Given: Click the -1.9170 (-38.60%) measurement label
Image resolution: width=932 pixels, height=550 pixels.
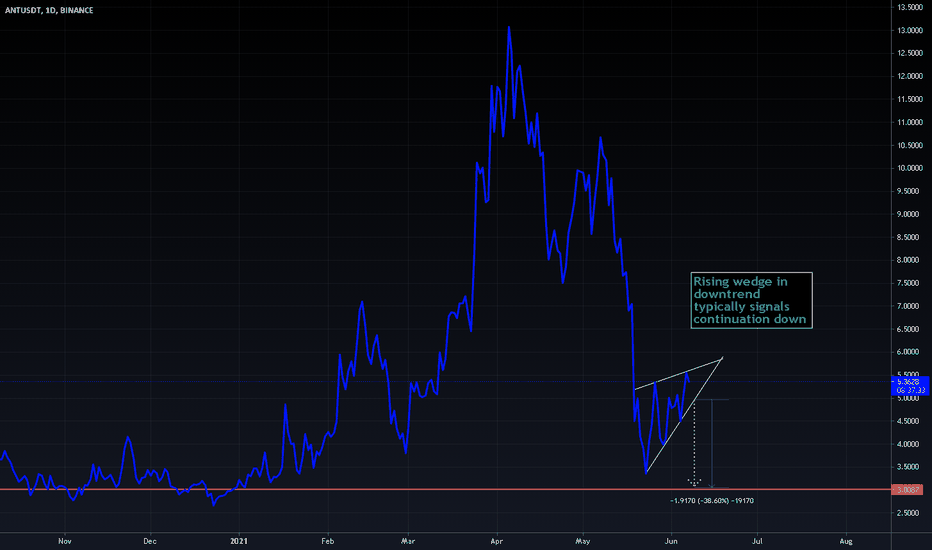Looking at the screenshot, I should pyautogui.click(x=711, y=501).
